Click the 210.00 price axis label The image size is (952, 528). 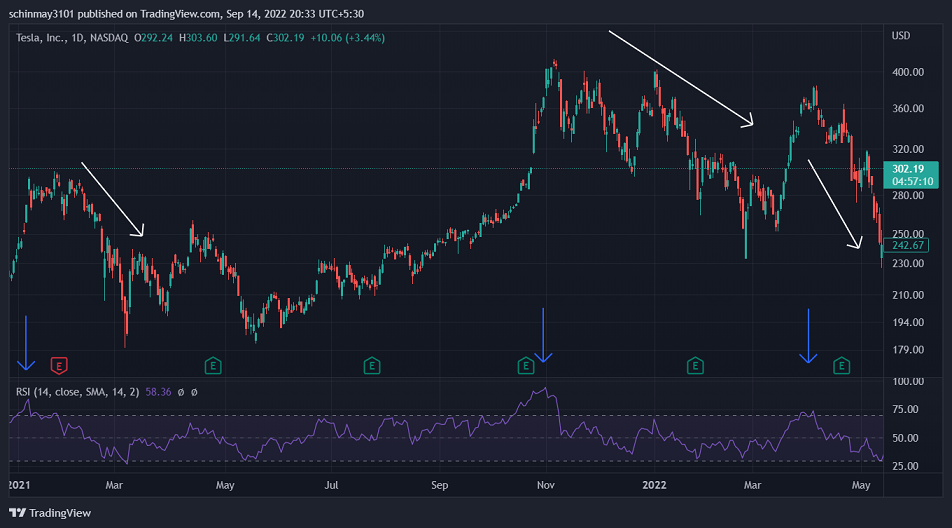click(x=908, y=296)
